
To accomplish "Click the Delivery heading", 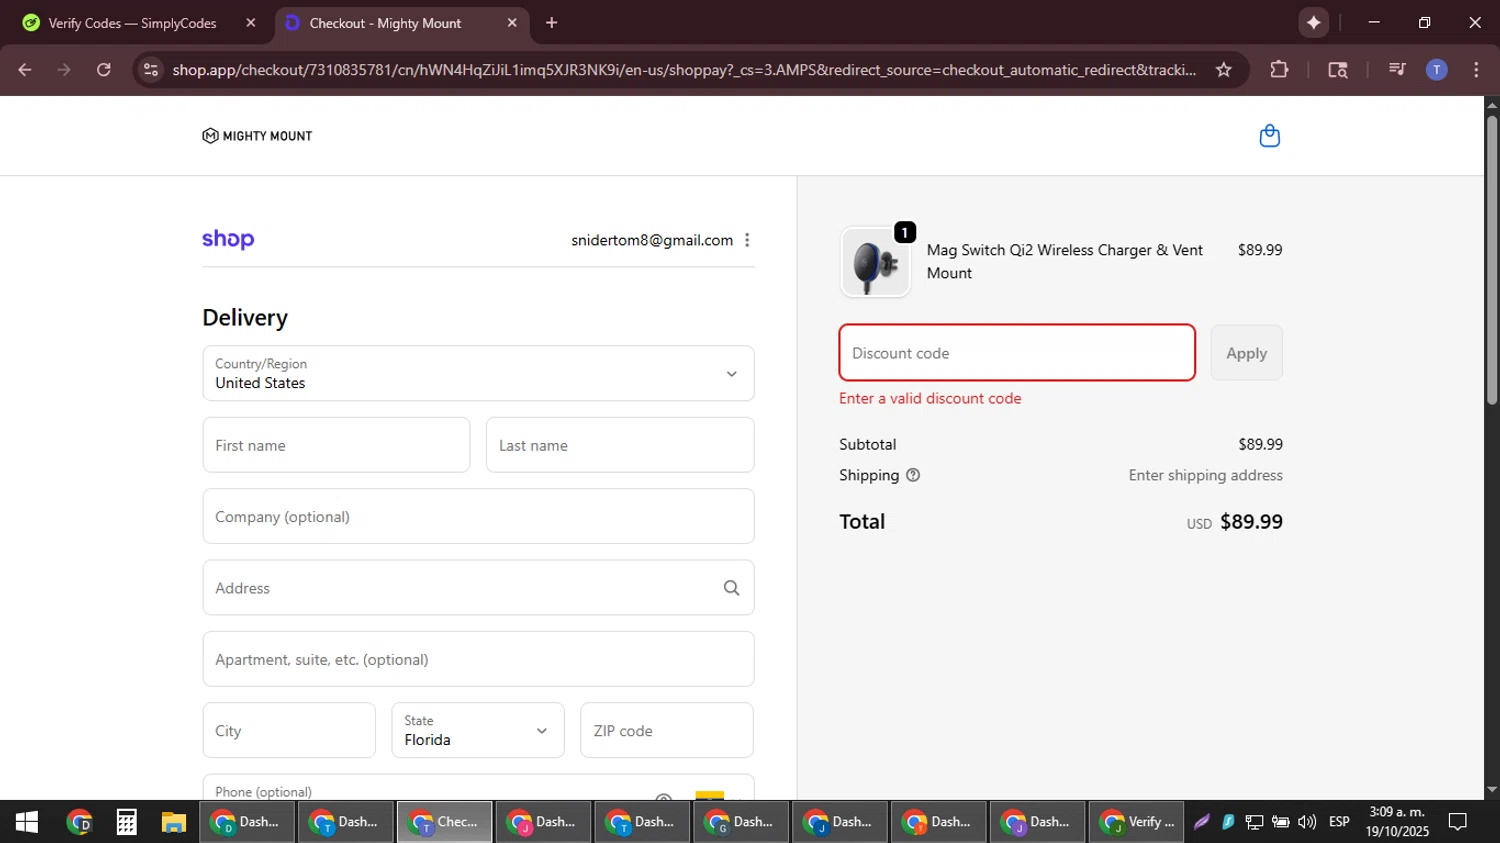I will (245, 318).
